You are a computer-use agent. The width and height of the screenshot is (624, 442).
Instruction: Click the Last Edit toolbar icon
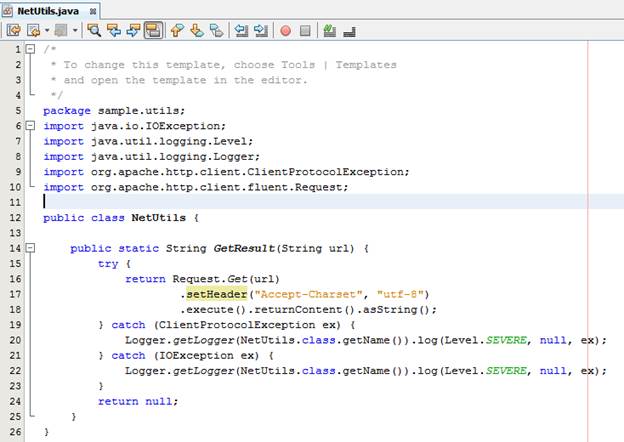pyautogui.click(x=14, y=30)
